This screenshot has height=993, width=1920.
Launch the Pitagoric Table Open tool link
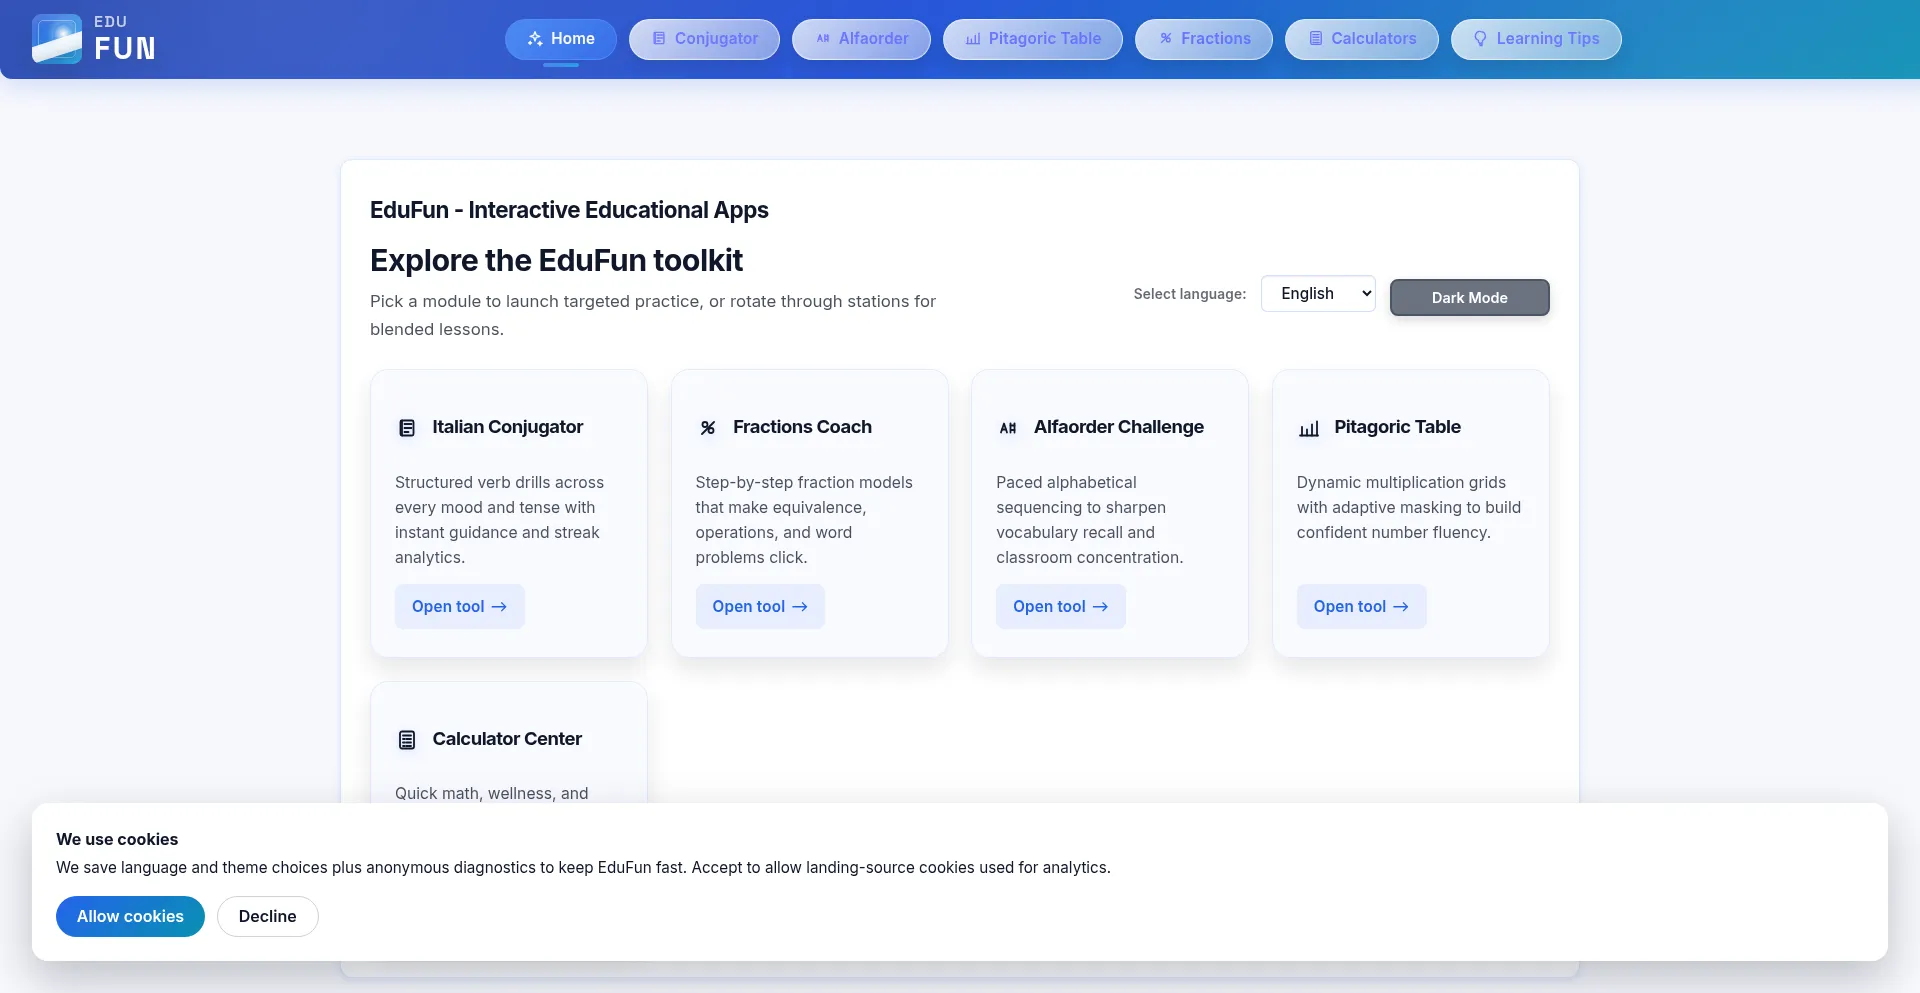[1361, 607]
